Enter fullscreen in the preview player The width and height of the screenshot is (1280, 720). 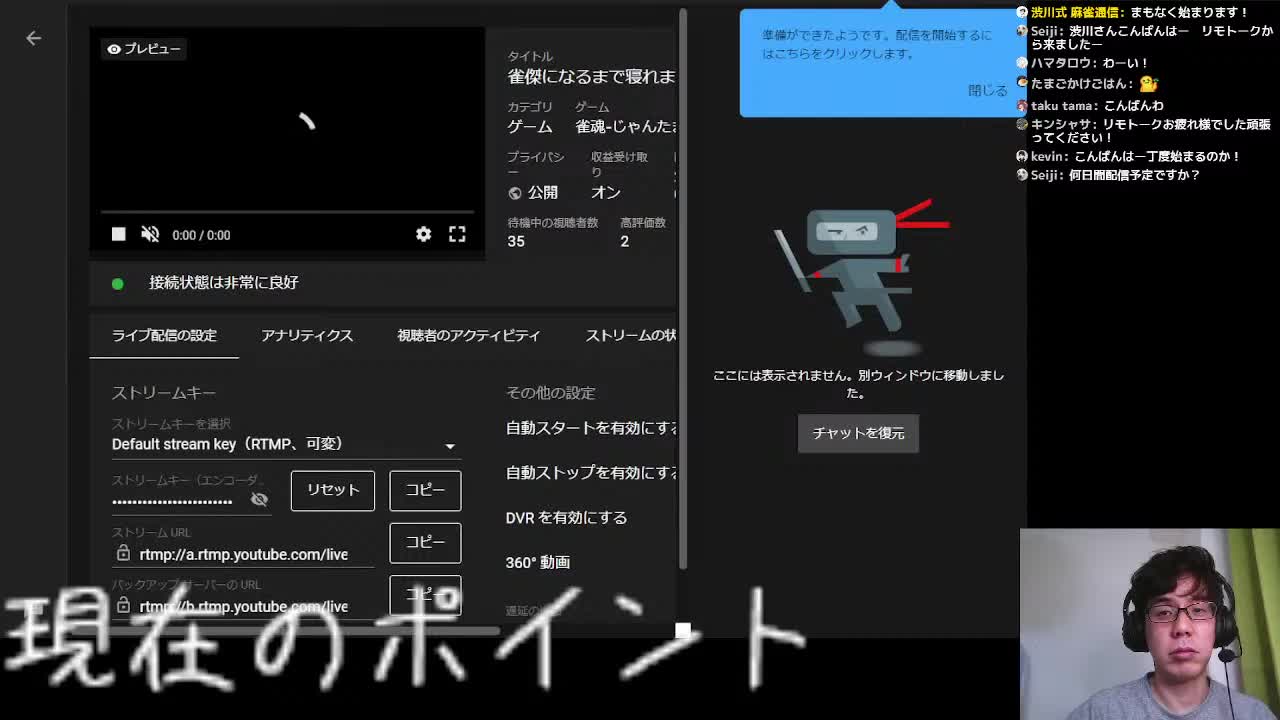pos(457,234)
